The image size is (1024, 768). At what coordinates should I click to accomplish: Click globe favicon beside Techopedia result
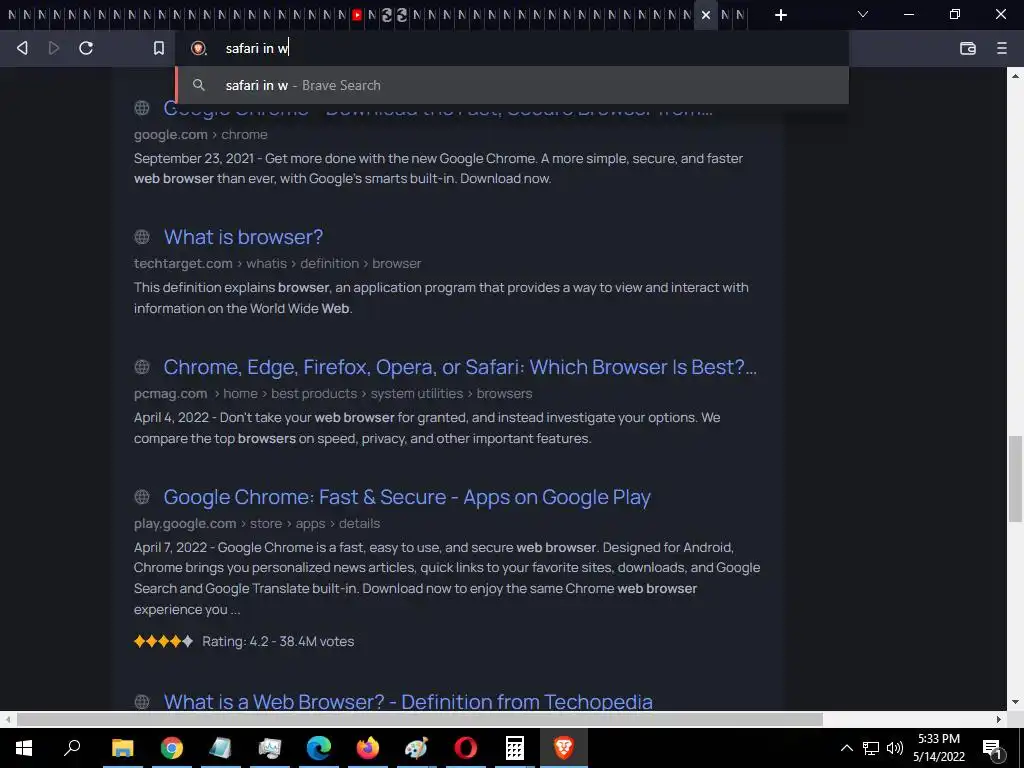coord(142,701)
